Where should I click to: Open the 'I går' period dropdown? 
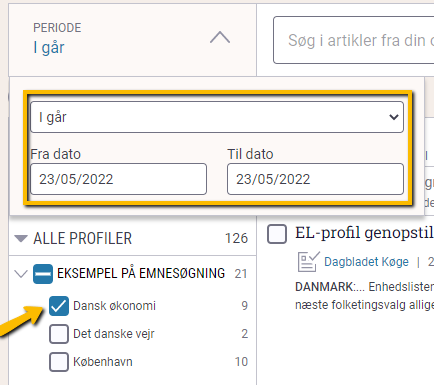pos(217,117)
